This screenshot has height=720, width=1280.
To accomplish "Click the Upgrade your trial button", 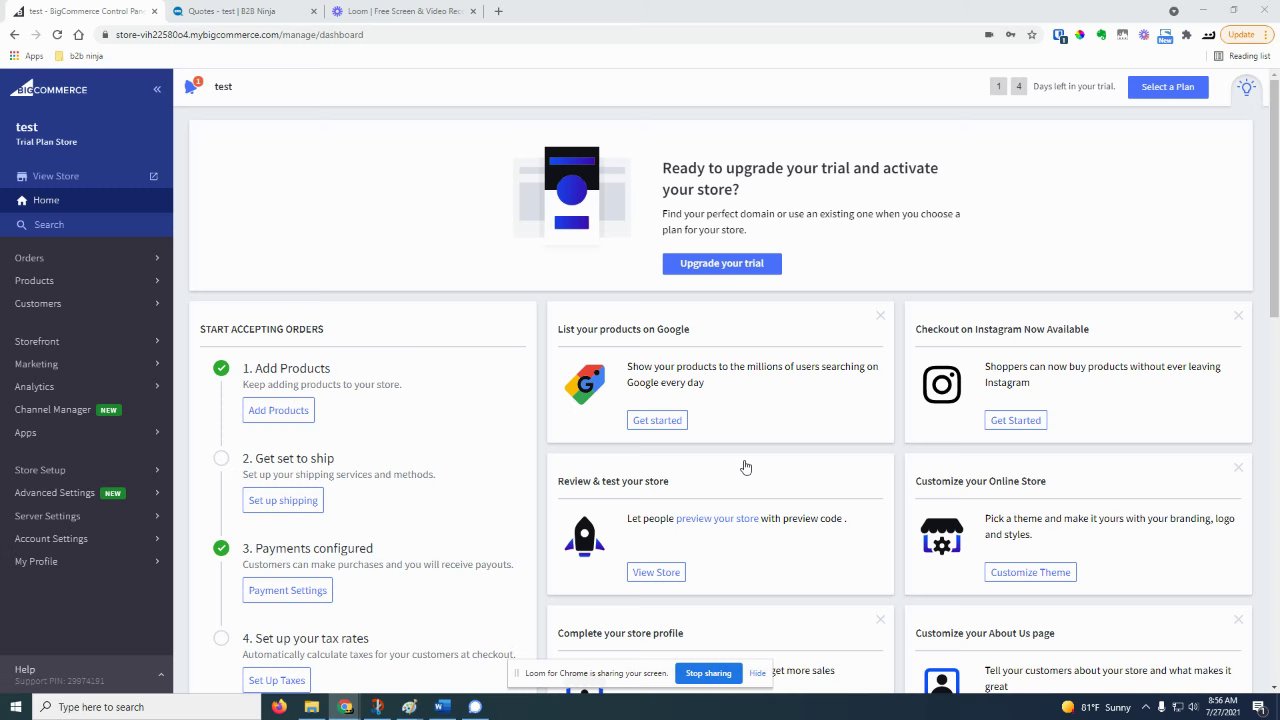I will coord(722,263).
